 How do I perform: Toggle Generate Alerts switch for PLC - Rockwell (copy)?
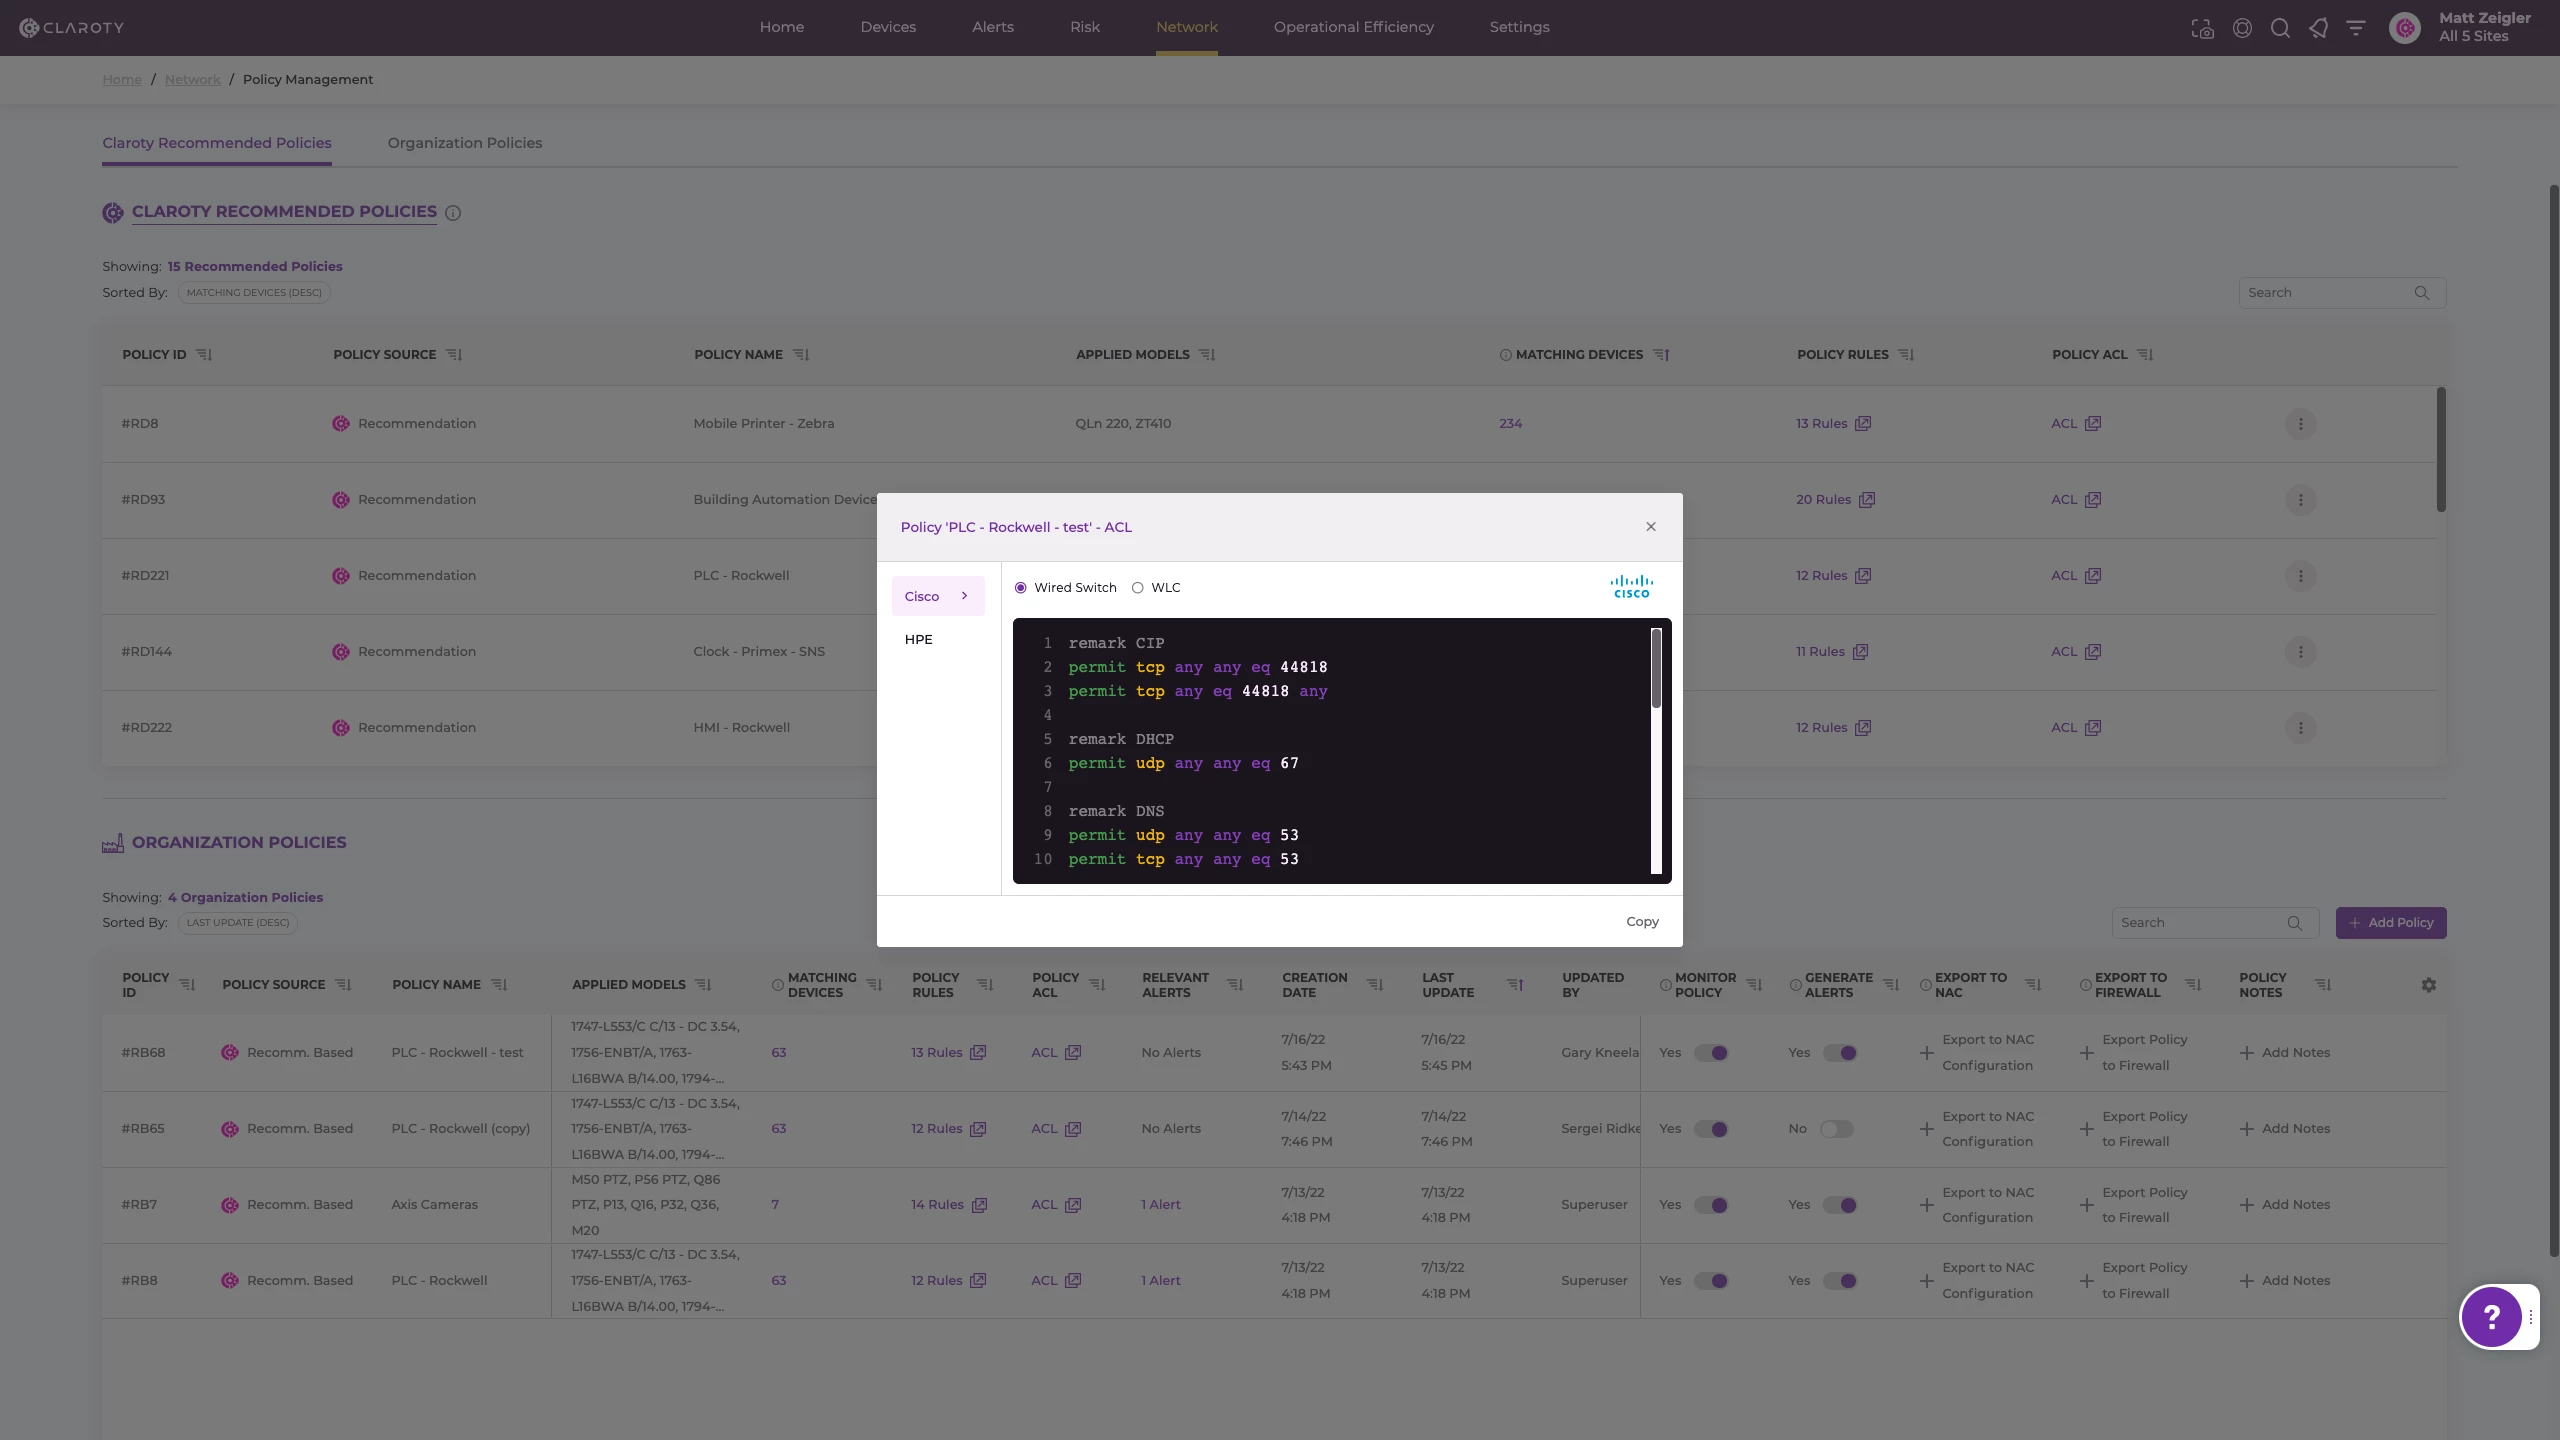click(x=1837, y=1129)
